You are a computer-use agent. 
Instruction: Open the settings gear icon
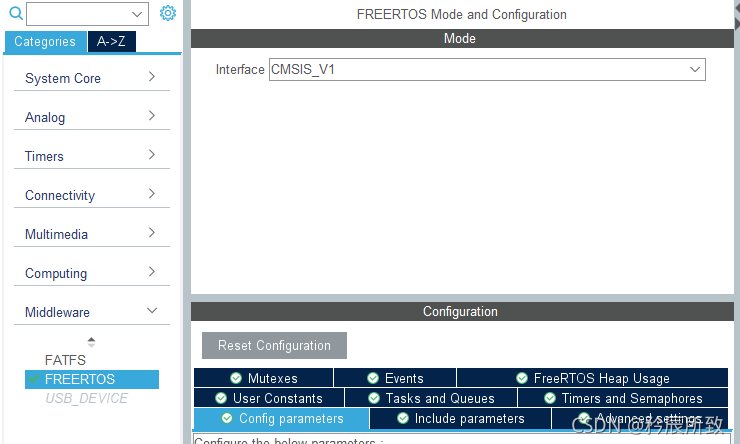click(x=168, y=13)
